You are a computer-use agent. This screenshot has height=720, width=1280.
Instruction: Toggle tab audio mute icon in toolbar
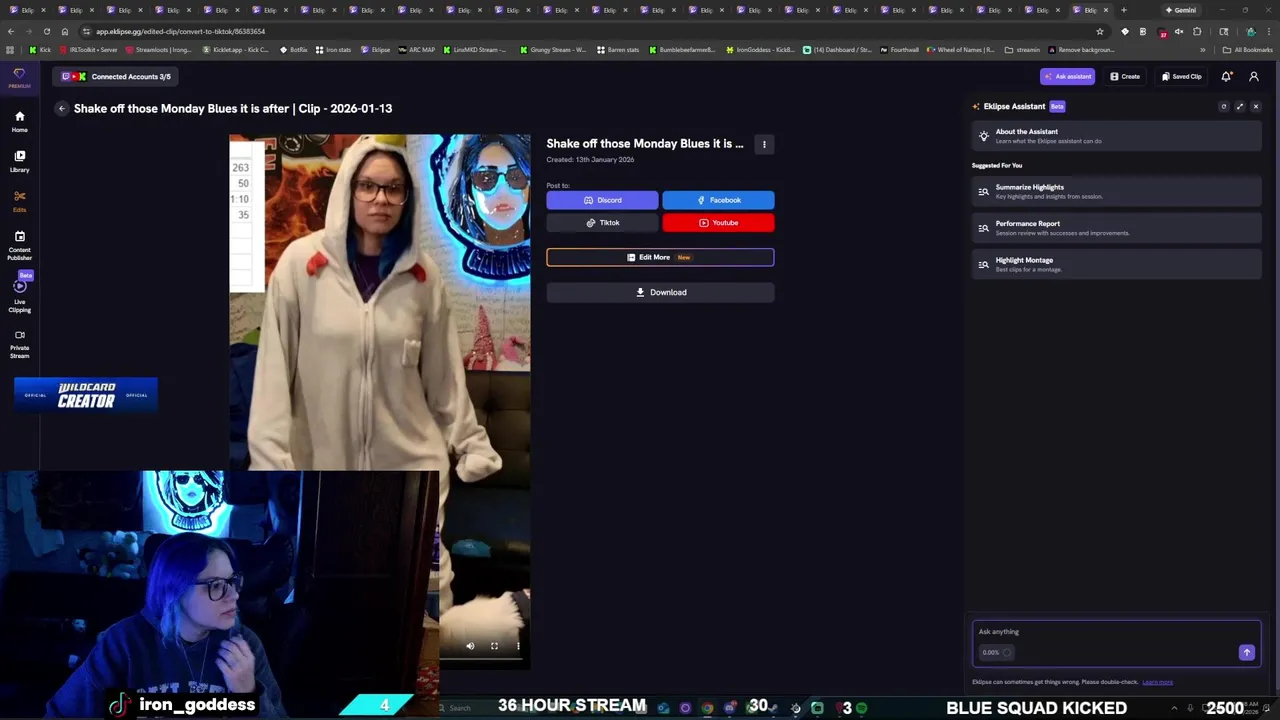coord(1179,31)
